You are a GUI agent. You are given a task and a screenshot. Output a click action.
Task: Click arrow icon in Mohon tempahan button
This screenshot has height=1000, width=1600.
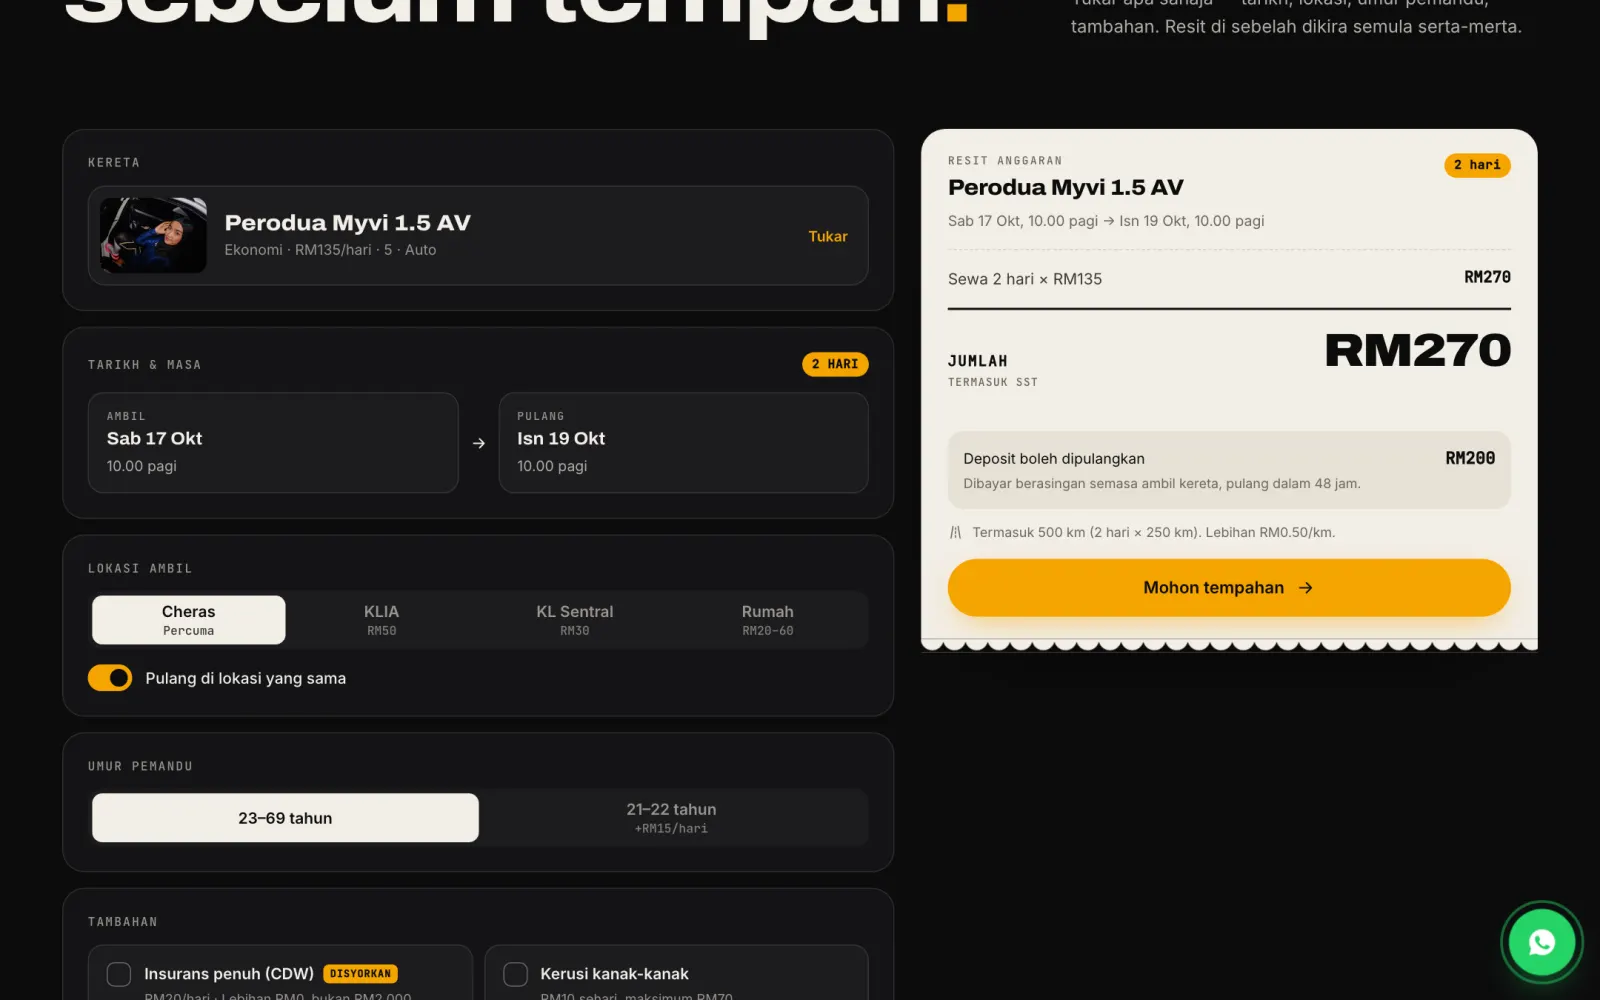(1305, 588)
